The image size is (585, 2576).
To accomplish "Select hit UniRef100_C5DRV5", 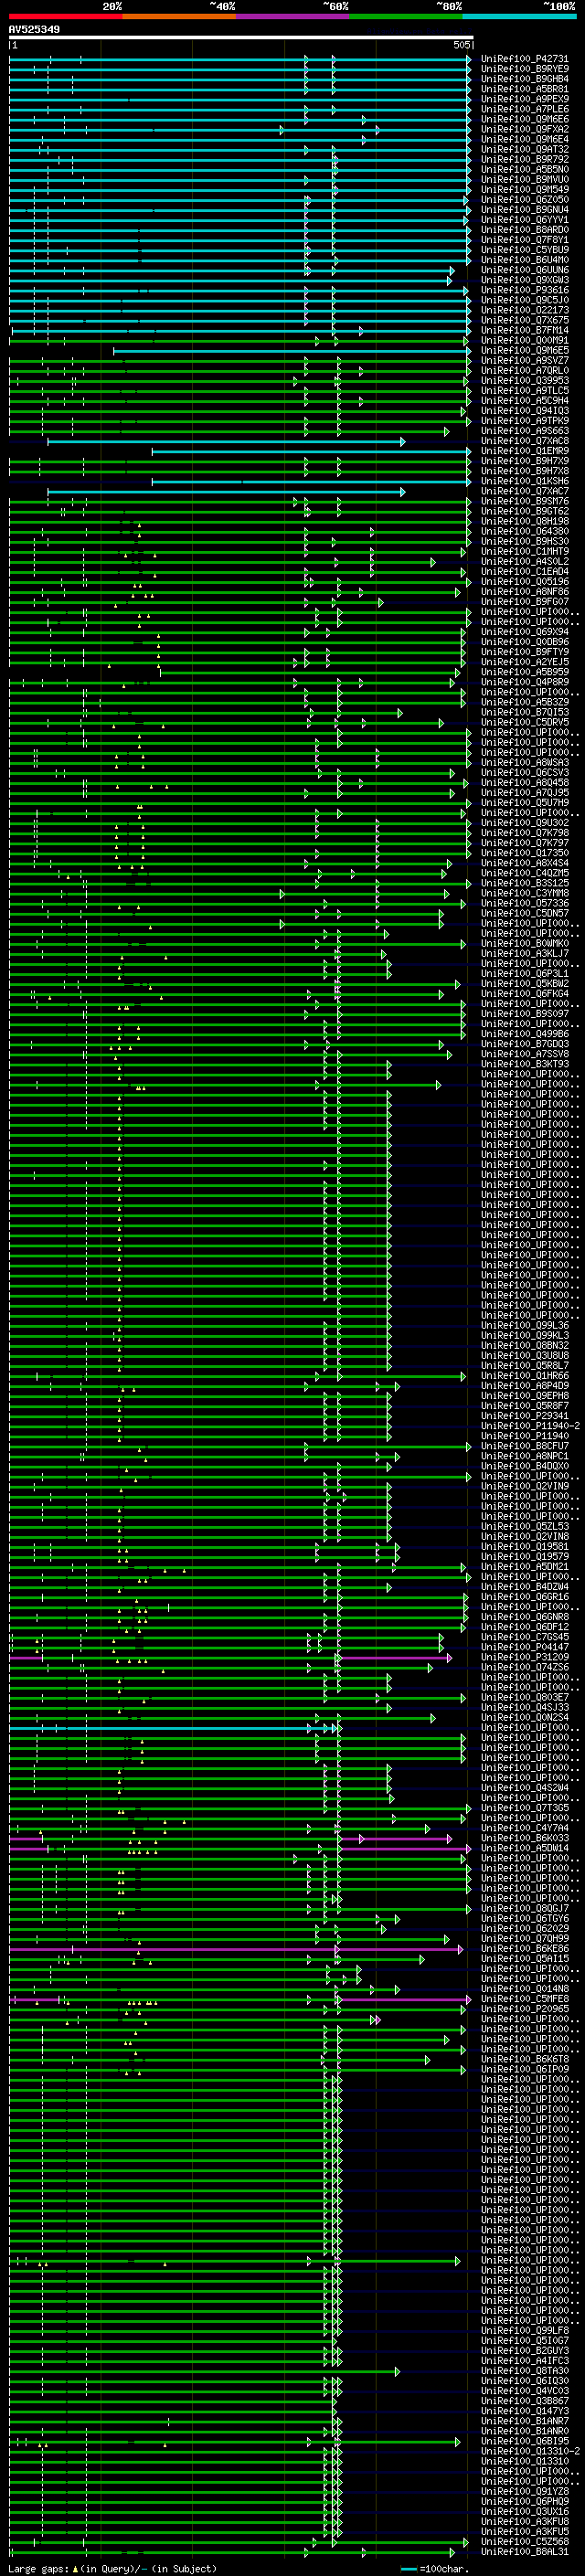I will pos(525,722).
